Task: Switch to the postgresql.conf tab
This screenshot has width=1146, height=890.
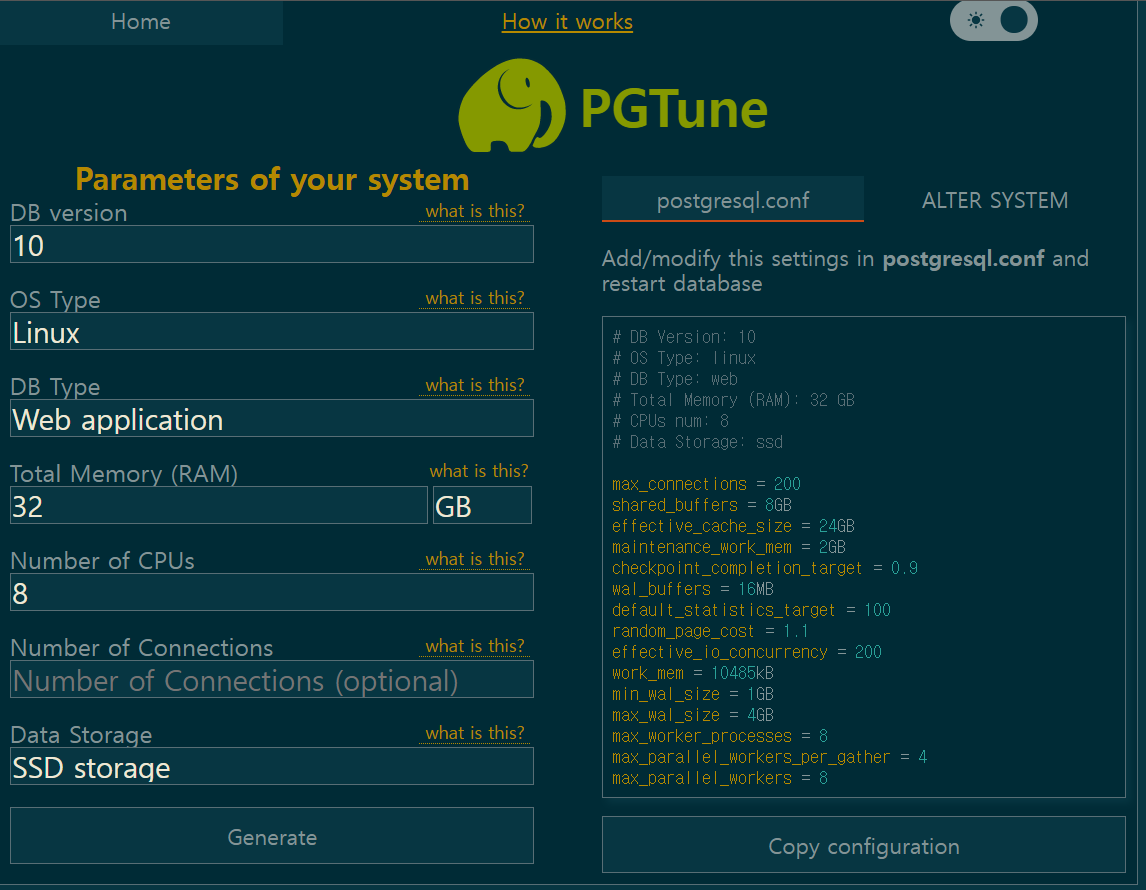Action: [732, 199]
